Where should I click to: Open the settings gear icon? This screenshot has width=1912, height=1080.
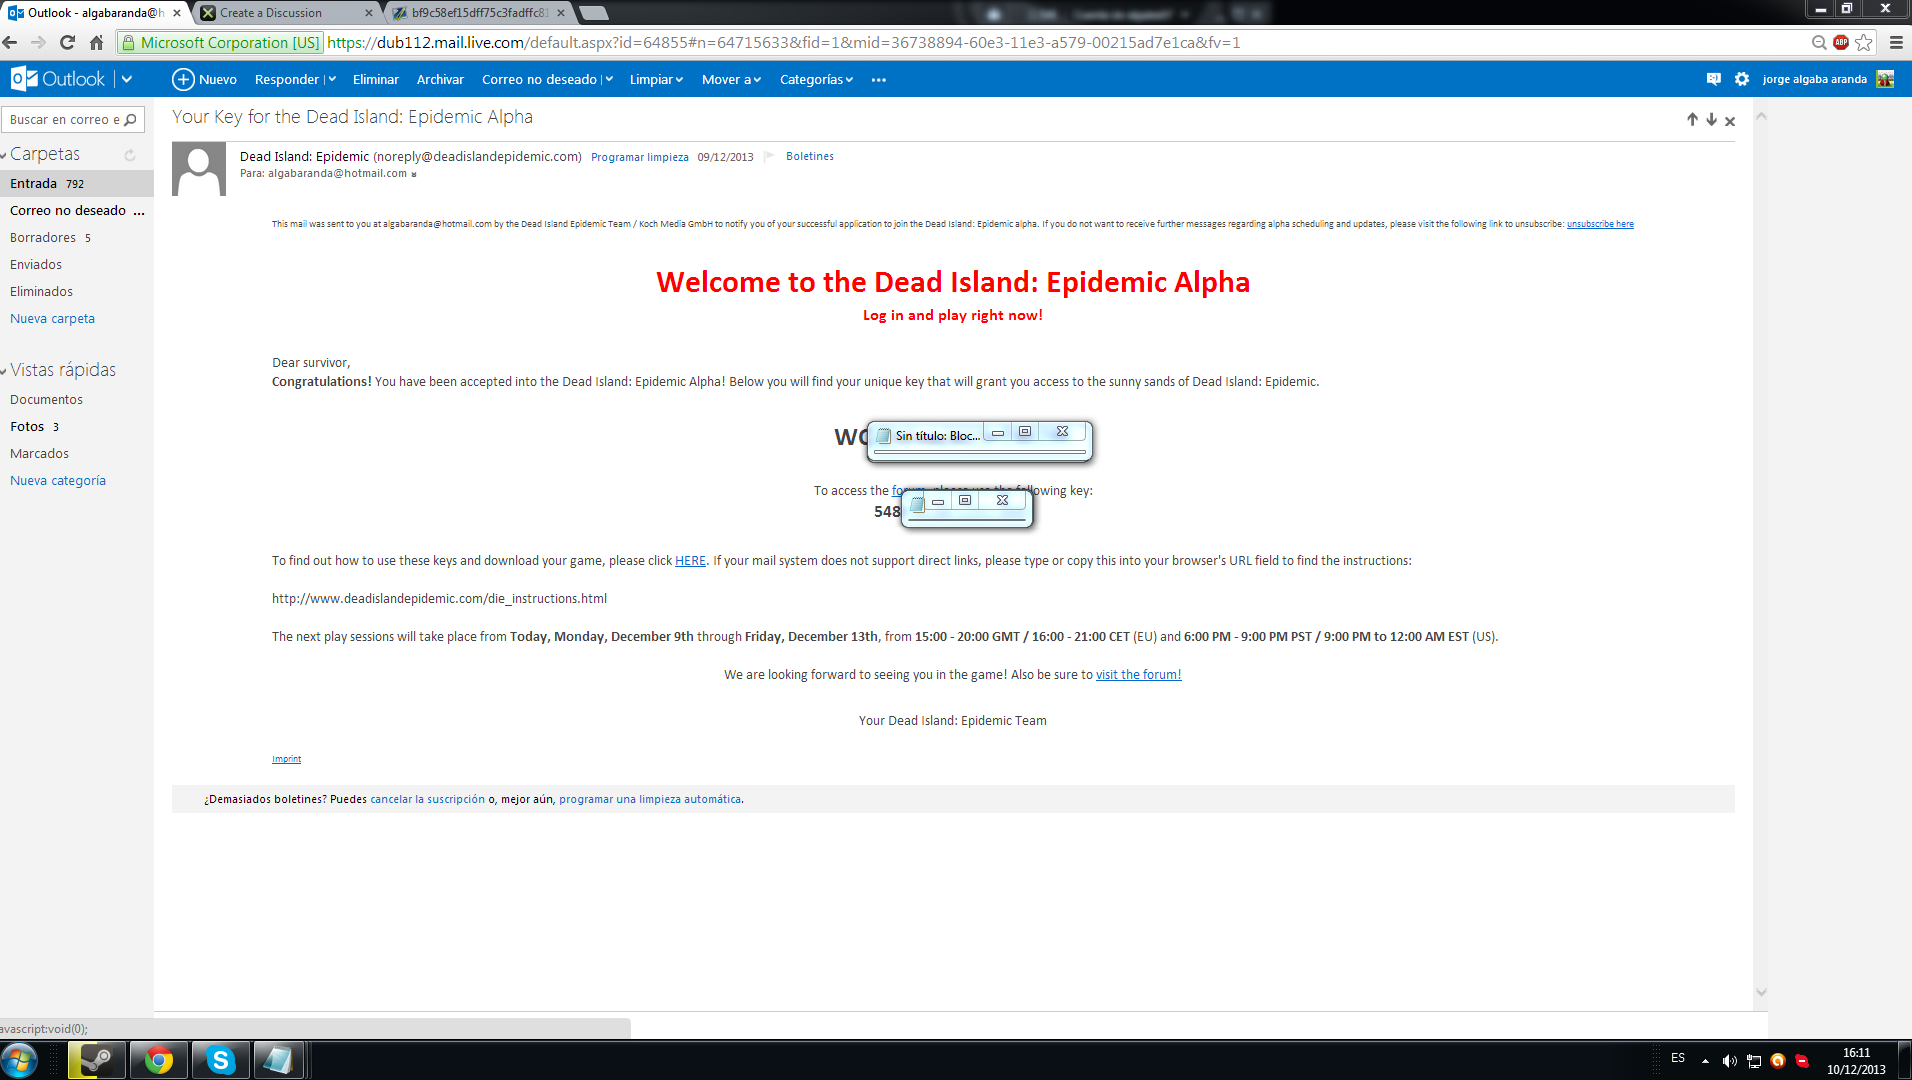pyautogui.click(x=1742, y=79)
